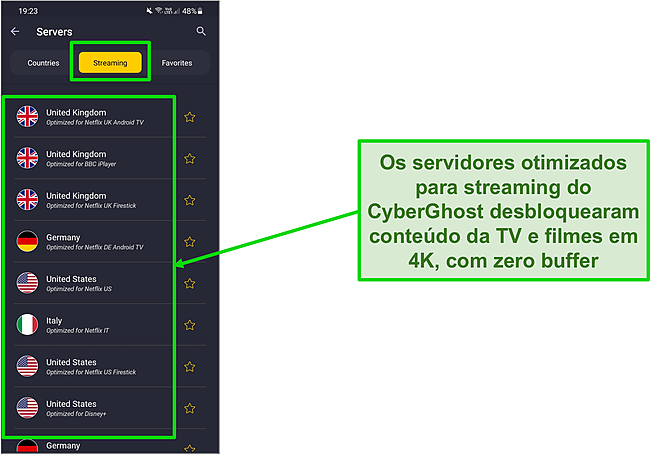Image resolution: width=650 pixels, height=454 pixels.
Task: Go back using the arrow icon
Action: point(15,32)
